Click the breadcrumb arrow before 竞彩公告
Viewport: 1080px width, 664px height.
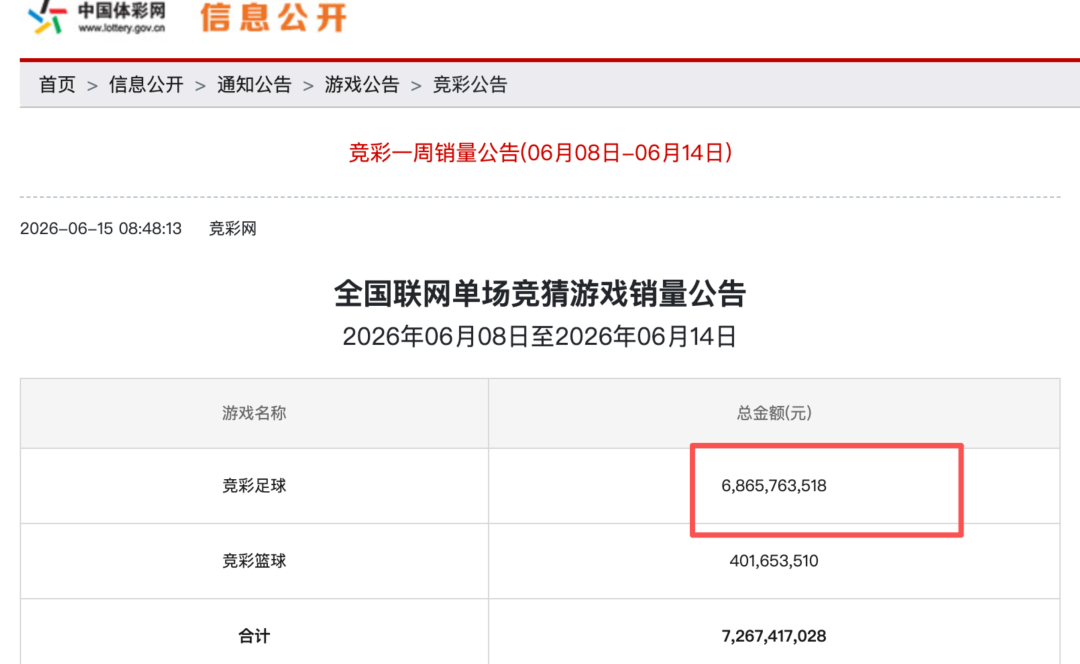pos(416,86)
